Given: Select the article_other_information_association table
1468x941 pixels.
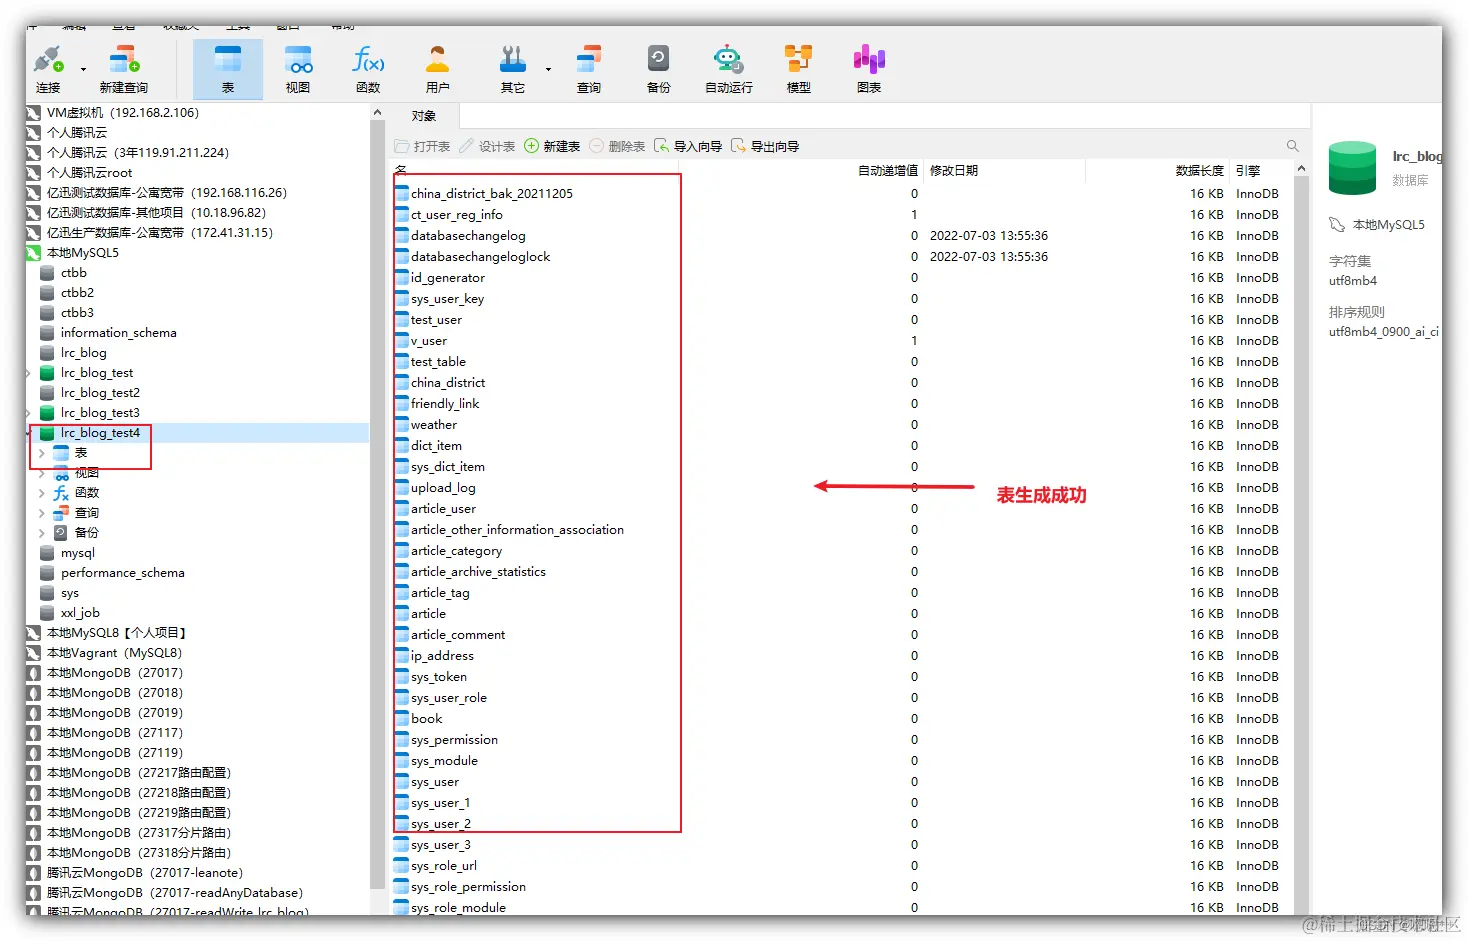Looking at the screenshot, I should [x=517, y=530].
